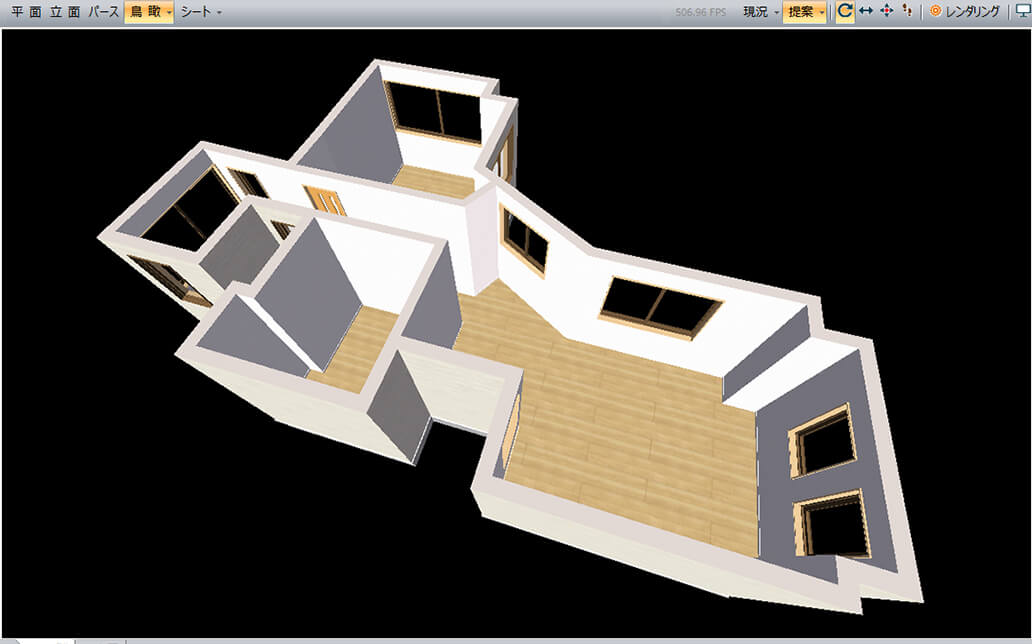
Task: Click the first tab at bottom left
Action: tap(38, 640)
